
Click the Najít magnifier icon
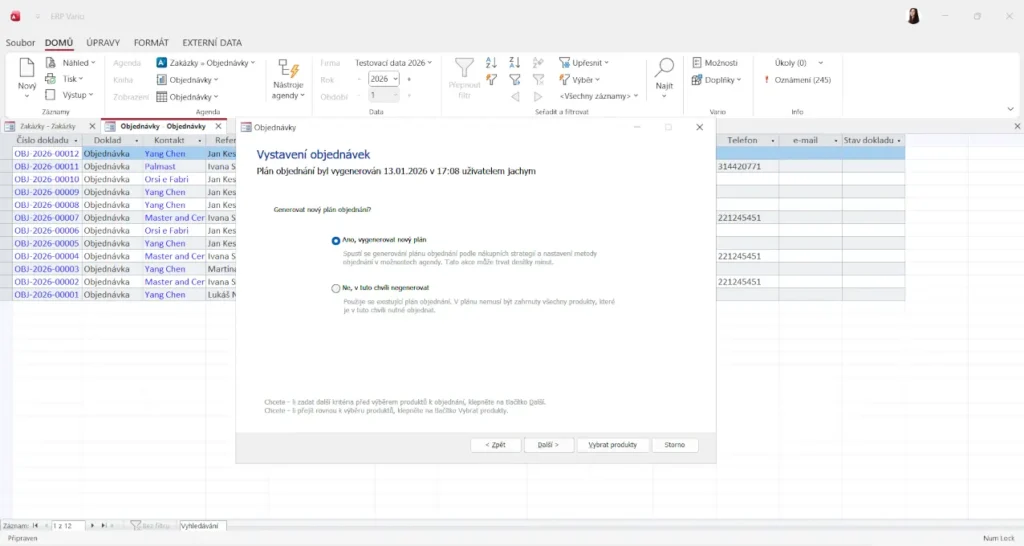tap(664, 68)
